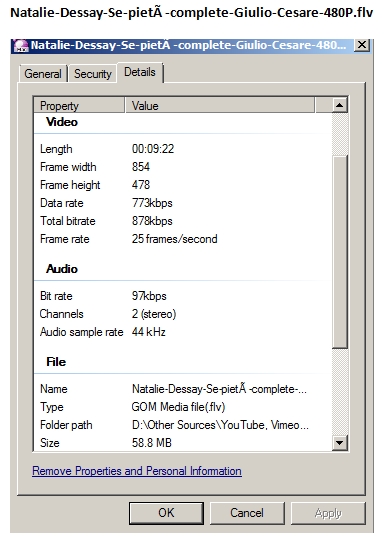Close the properties dialog with X button
Screen dimensions: 387x539
[362, 45]
